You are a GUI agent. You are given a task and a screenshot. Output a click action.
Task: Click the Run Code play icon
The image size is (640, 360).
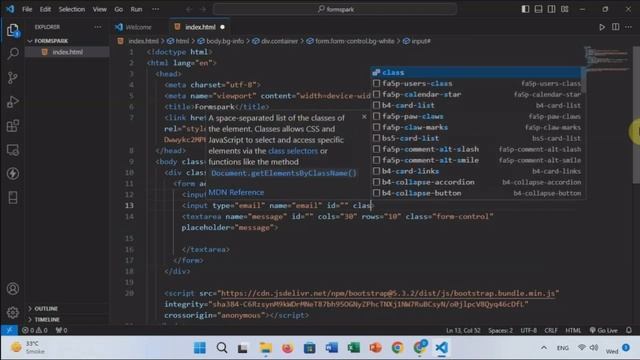pyautogui.click(x=602, y=27)
